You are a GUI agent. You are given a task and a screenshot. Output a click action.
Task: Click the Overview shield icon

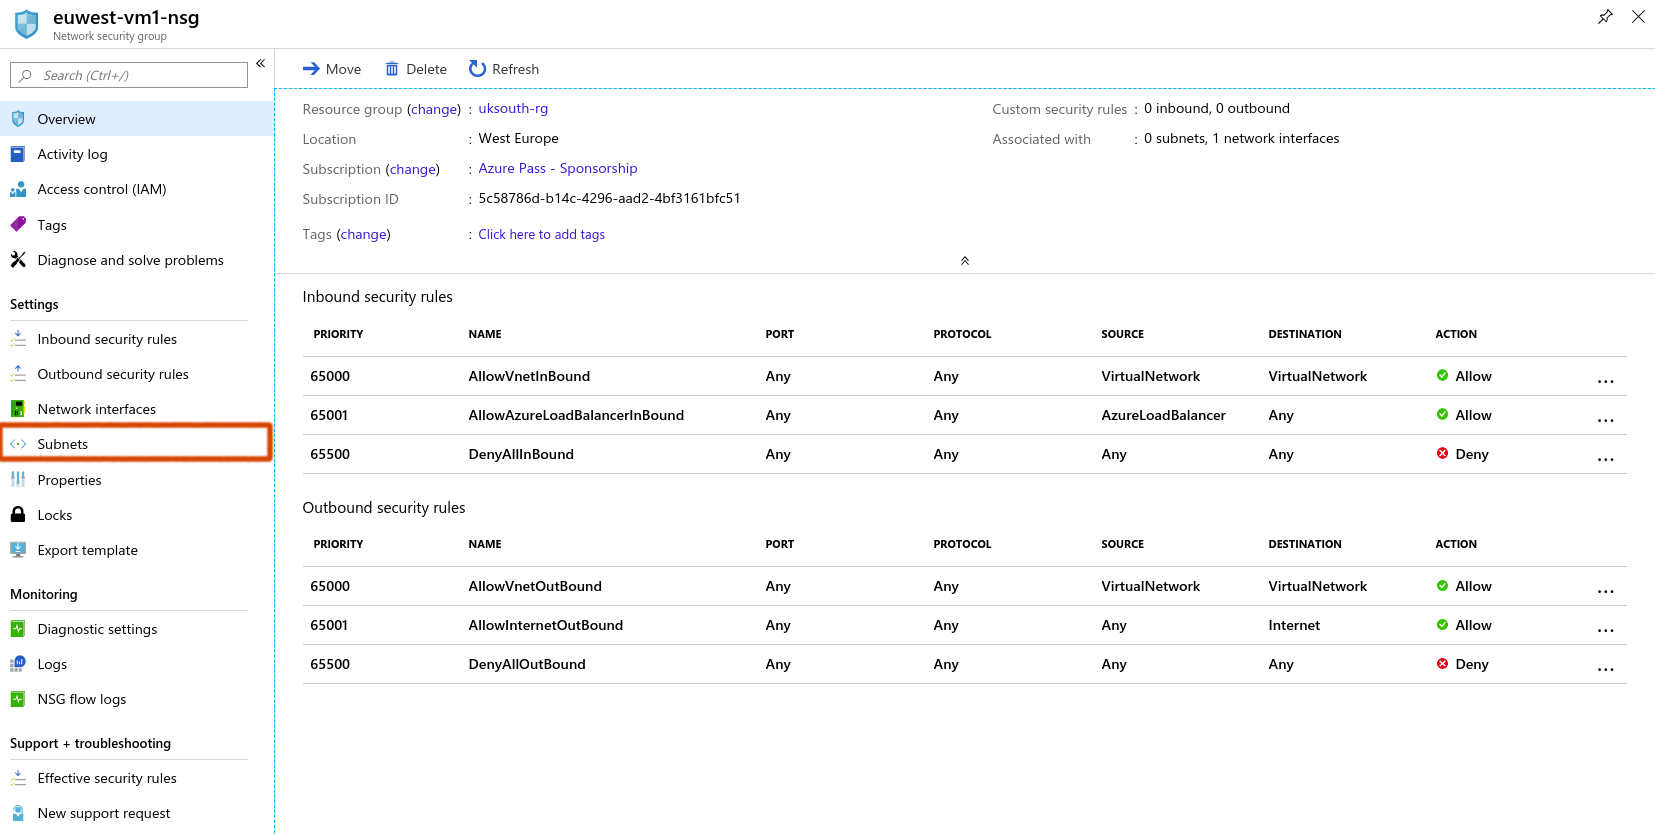coord(18,119)
